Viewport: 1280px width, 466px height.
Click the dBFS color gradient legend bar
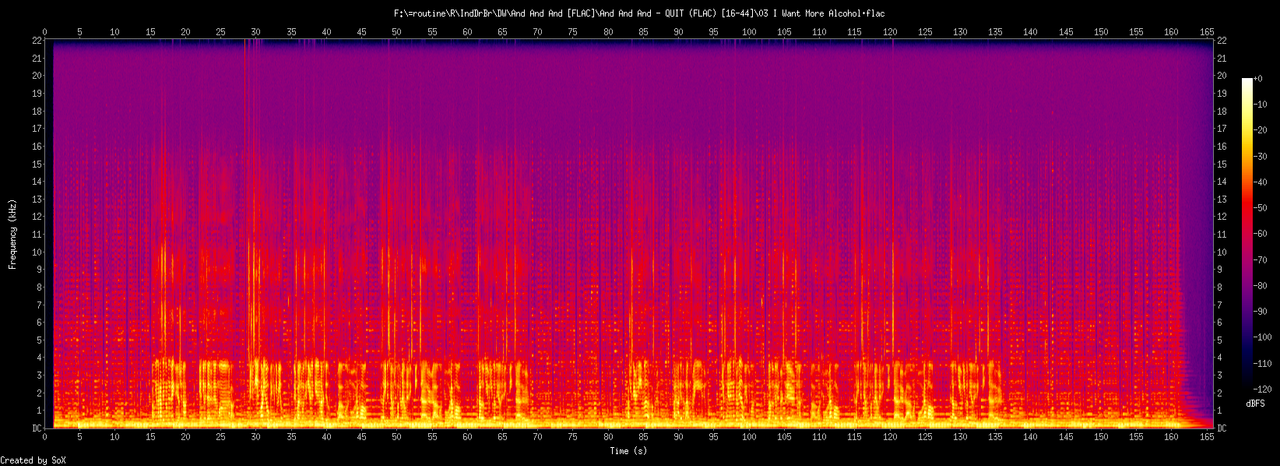pyautogui.click(x=1247, y=233)
